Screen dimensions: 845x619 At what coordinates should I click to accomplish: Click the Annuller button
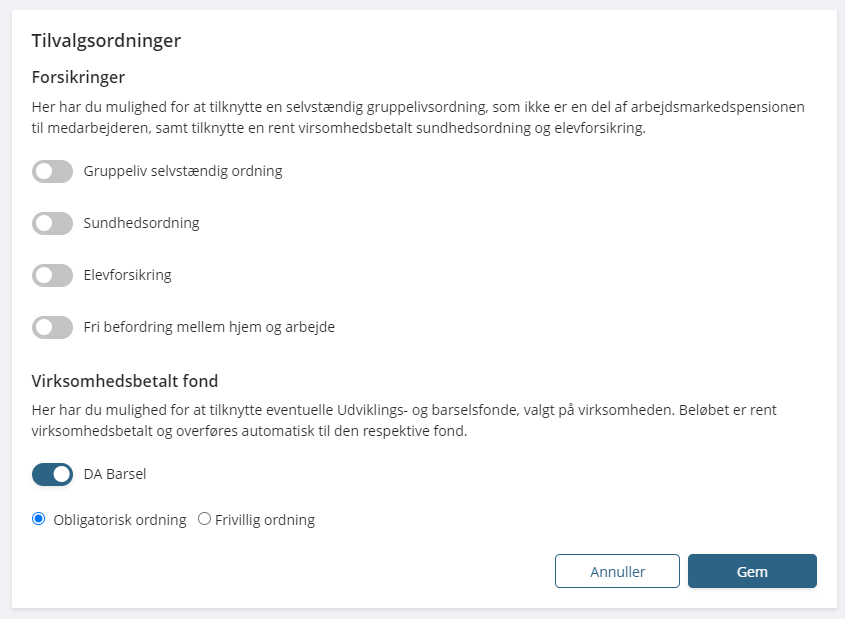click(x=617, y=571)
